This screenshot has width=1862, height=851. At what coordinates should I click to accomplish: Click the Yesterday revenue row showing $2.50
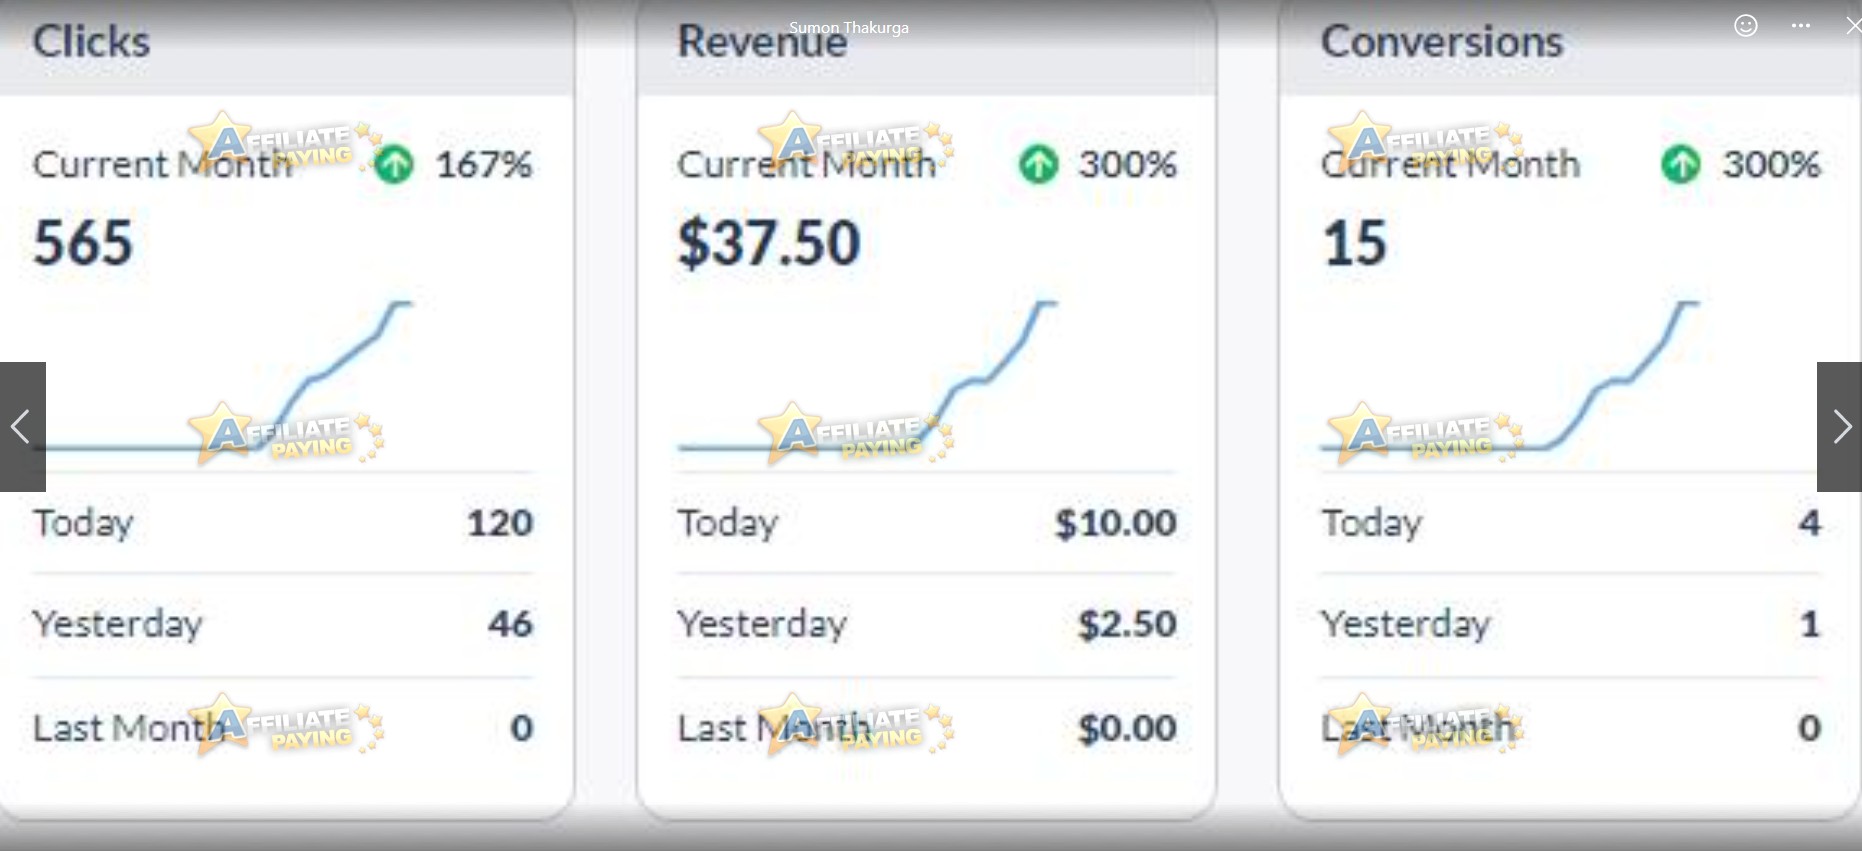click(926, 624)
